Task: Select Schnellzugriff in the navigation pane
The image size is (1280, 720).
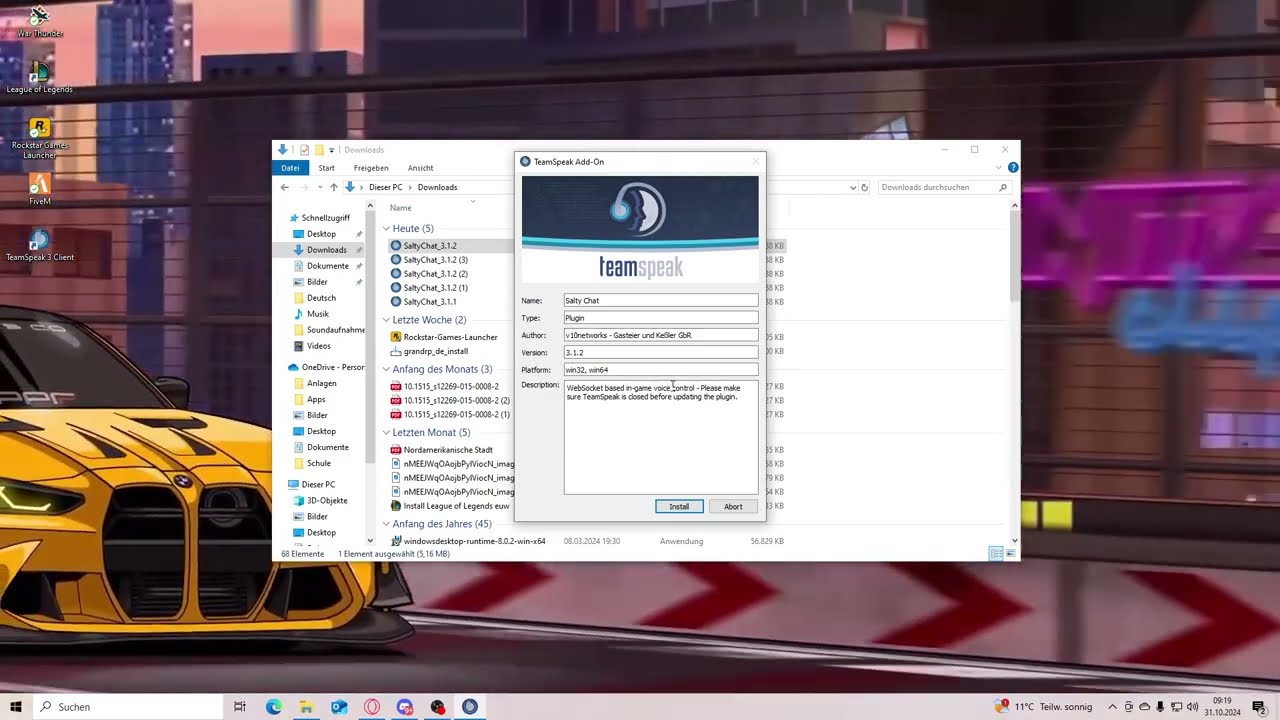Action: (325, 218)
